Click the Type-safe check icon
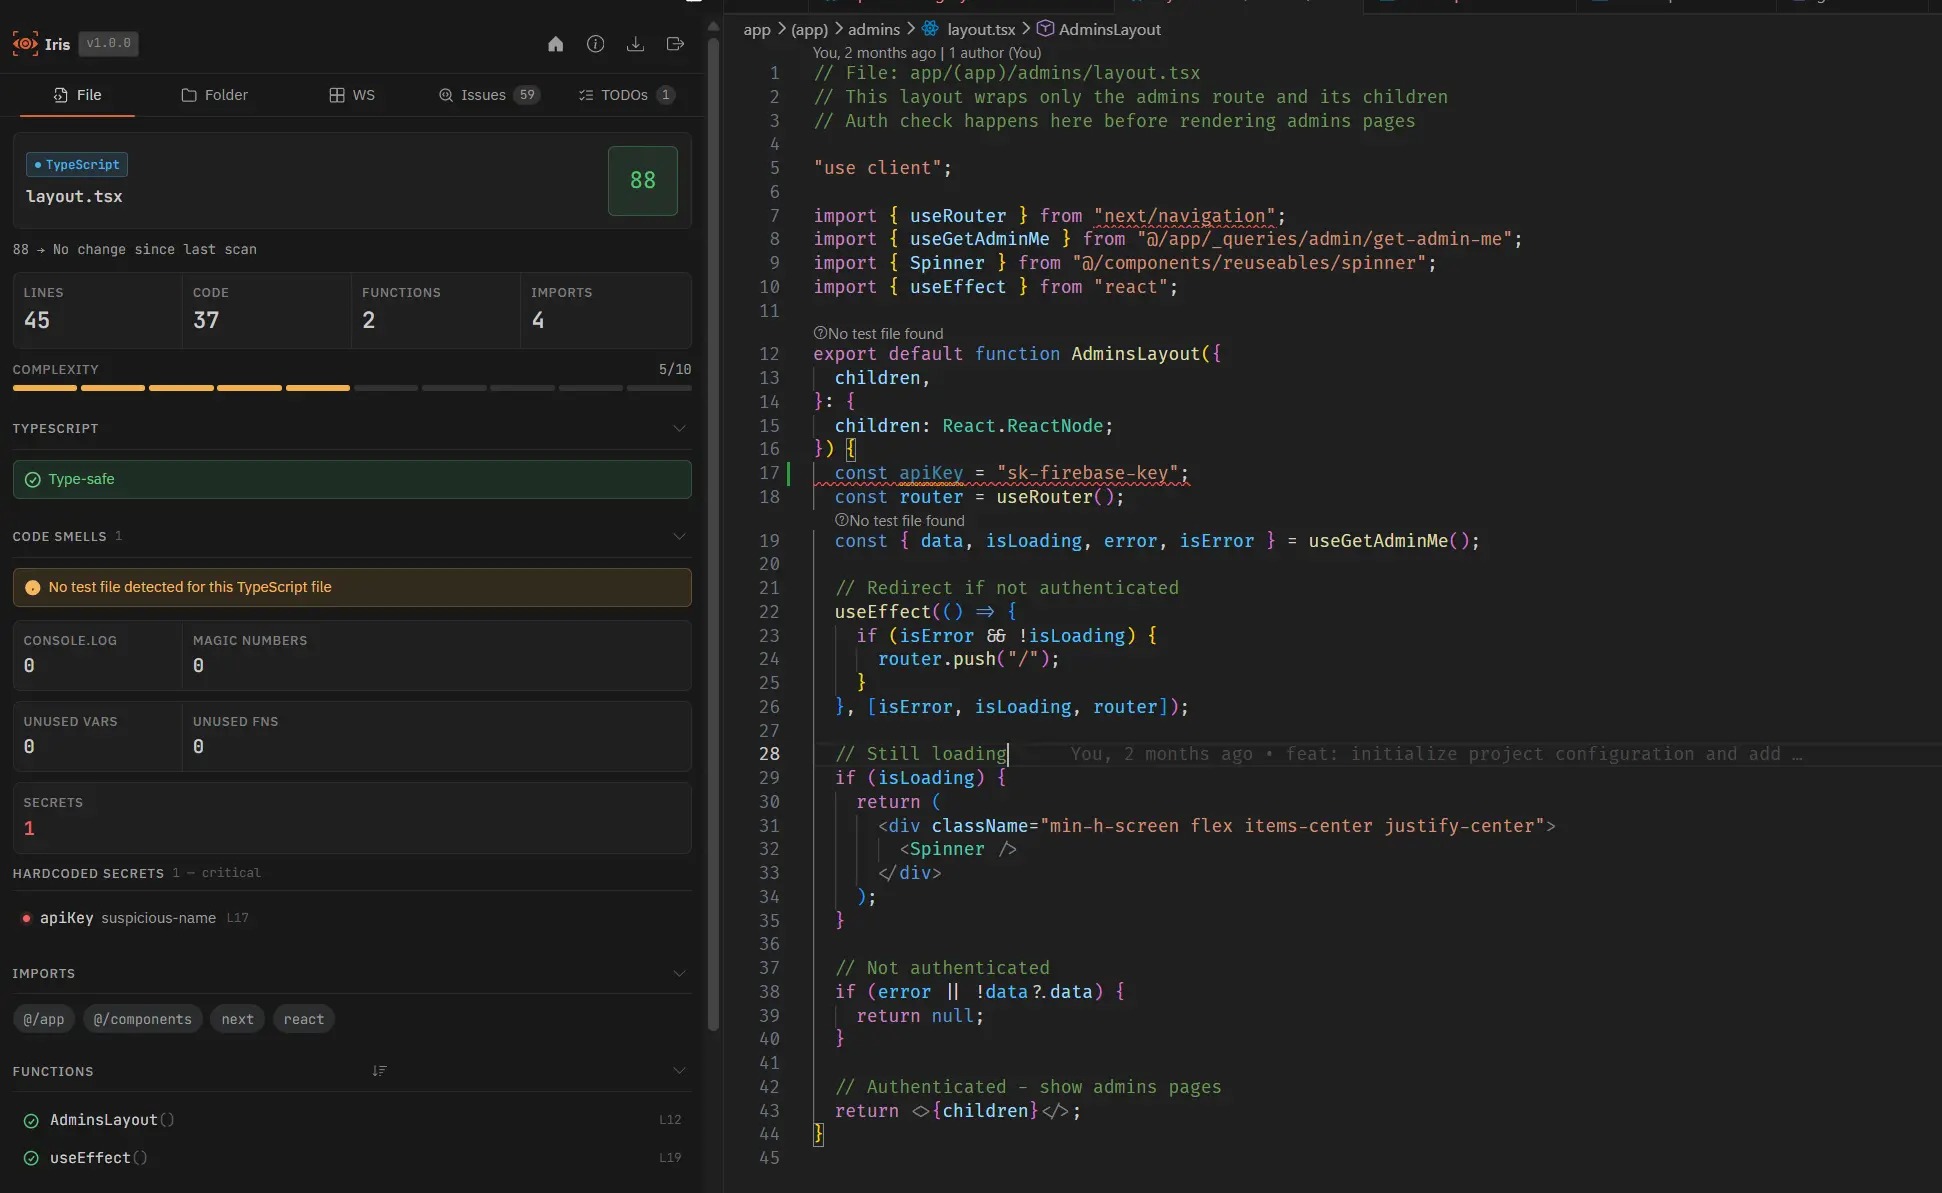The height and width of the screenshot is (1193, 1942). (x=33, y=480)
